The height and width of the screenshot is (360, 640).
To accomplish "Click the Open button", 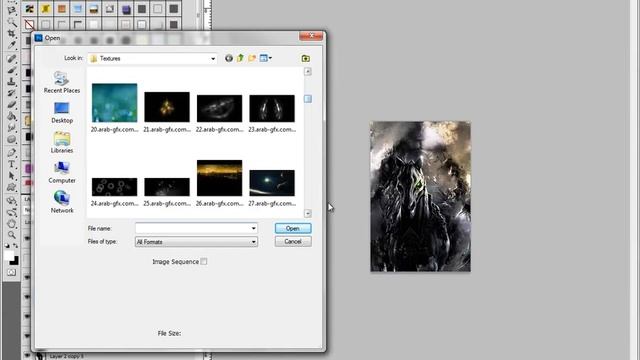I will click(293, 228).
